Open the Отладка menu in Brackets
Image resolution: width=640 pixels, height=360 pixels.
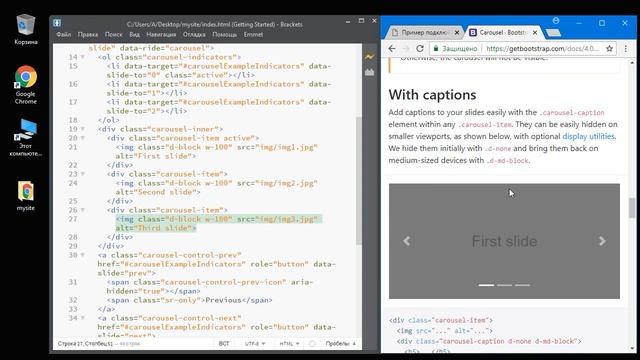(194, 35)
